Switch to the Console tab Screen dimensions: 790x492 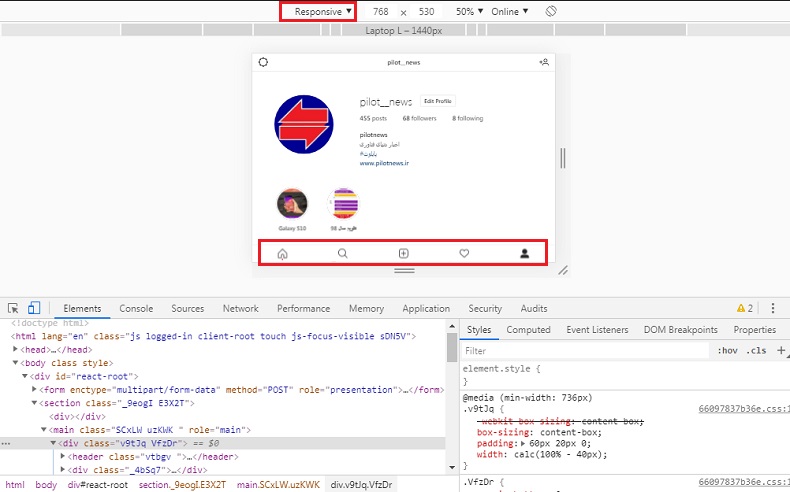pyautogui.click(x=136, y=308)
